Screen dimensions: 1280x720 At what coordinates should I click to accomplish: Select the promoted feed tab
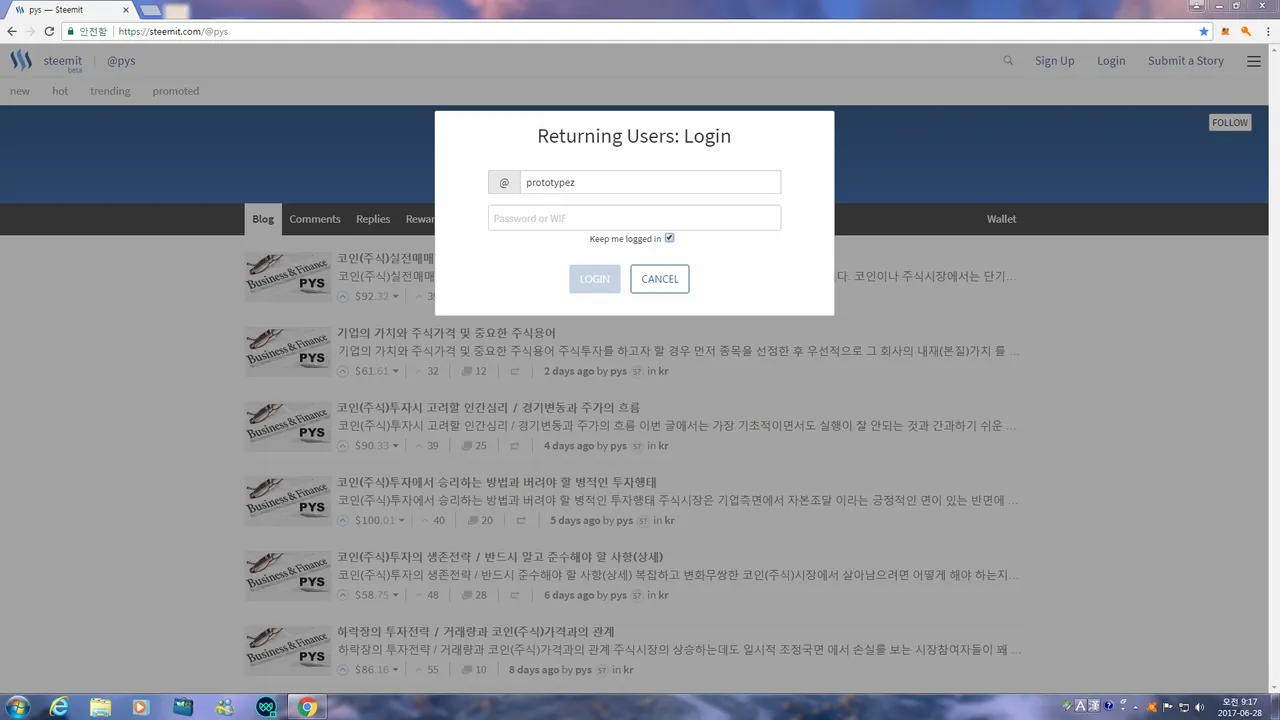tap(176, 91)
